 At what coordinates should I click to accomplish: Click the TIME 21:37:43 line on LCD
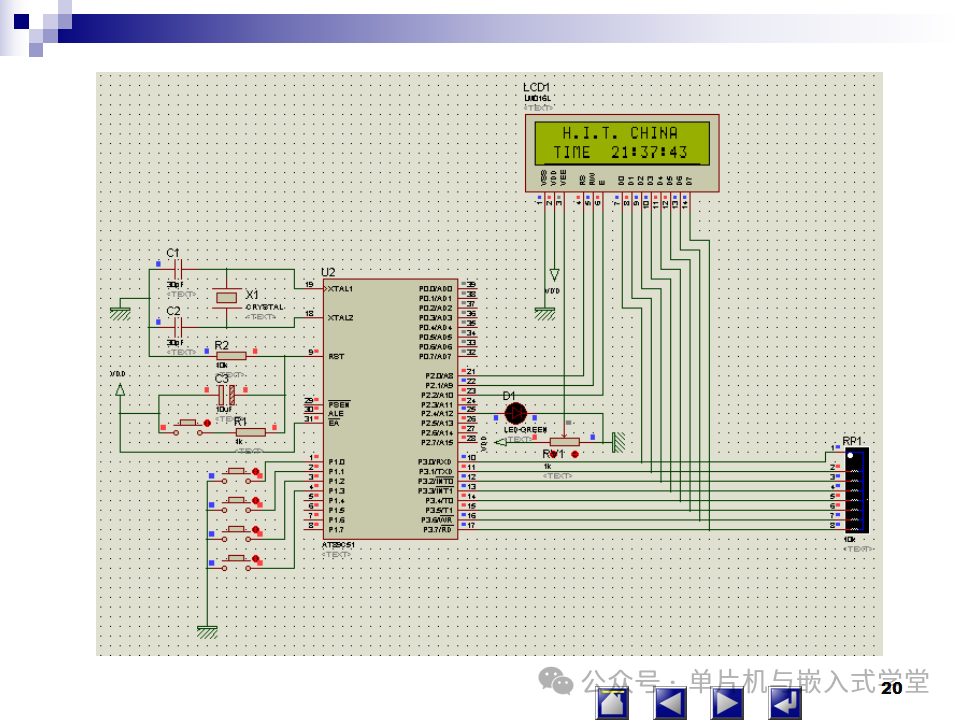point(620,152)
